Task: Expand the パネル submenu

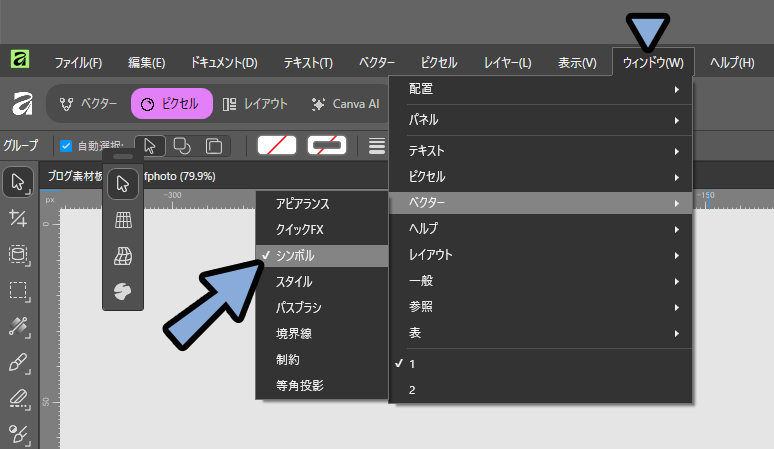Action: (x=540, y=120)
